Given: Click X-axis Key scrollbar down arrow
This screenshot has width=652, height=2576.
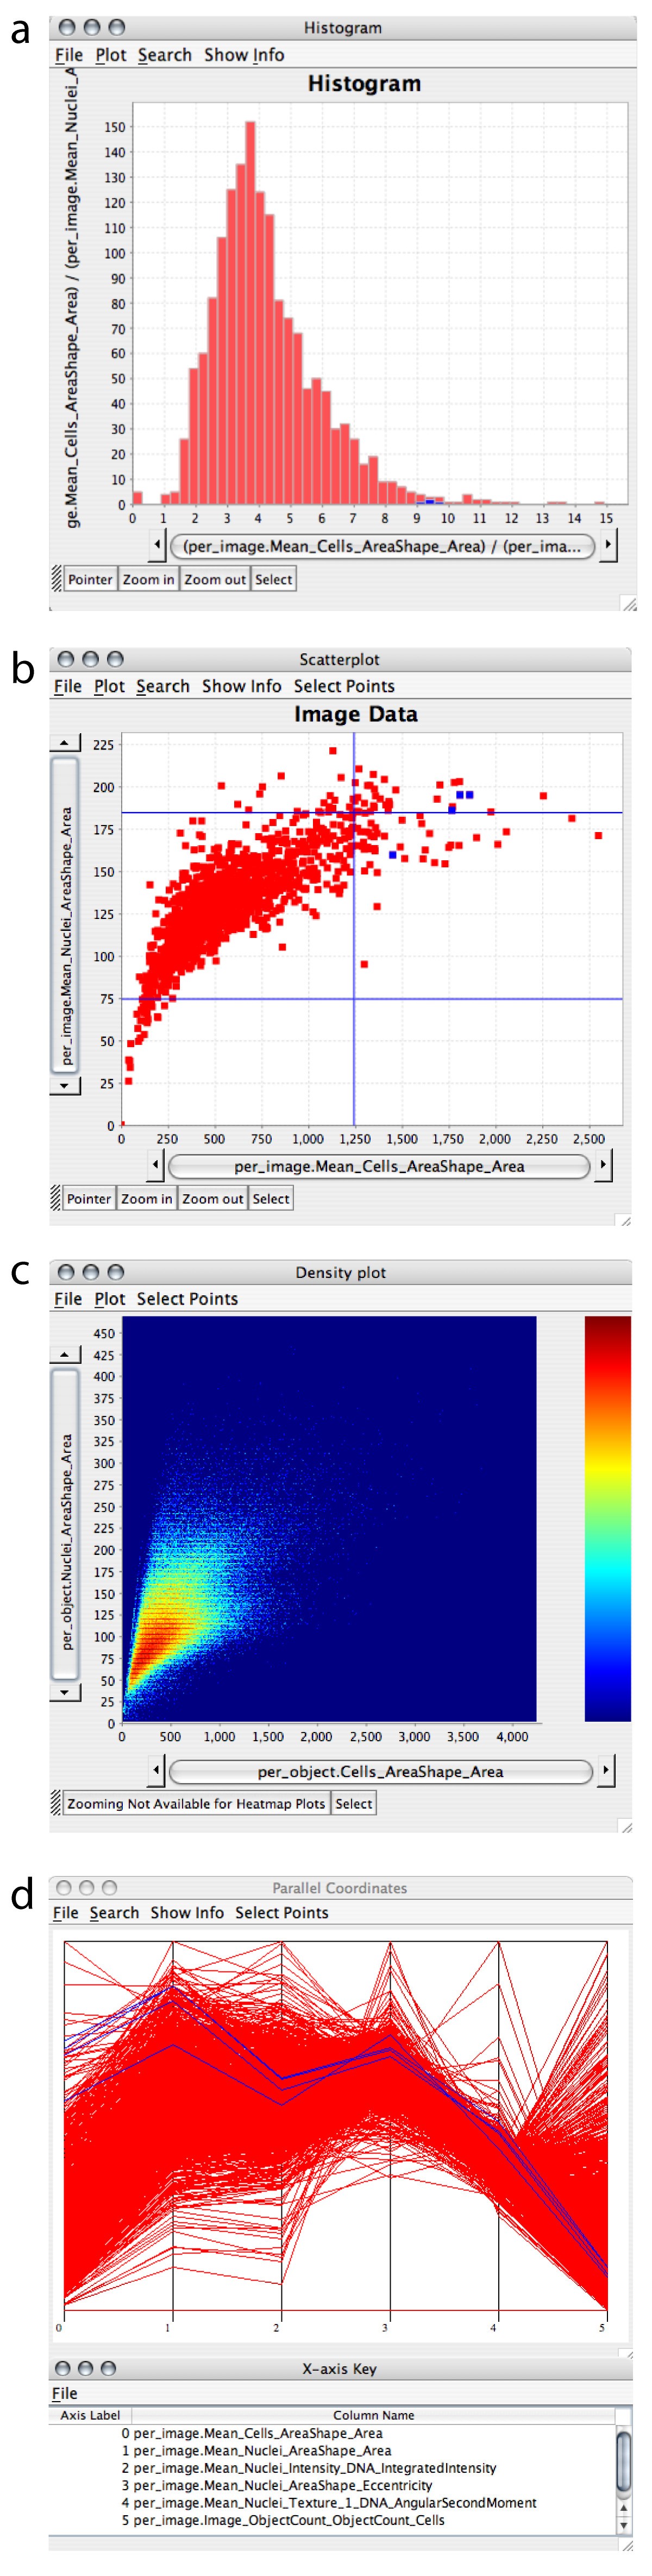Looking at the screenshot, I should 624,2526.
